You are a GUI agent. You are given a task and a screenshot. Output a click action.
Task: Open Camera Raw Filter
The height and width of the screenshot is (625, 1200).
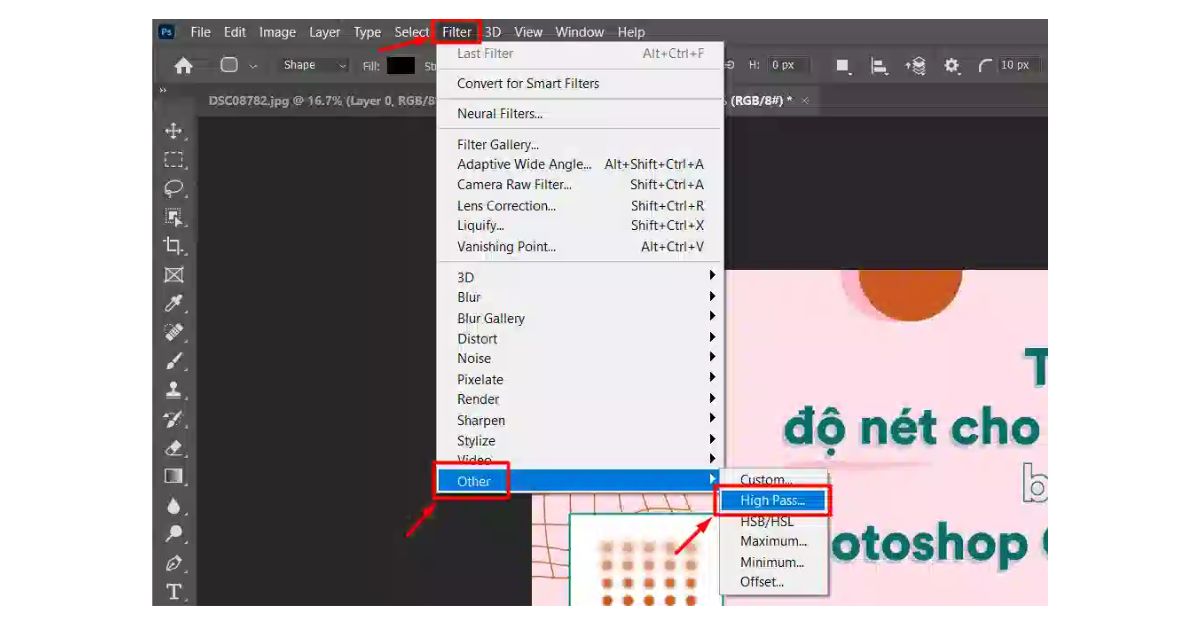580,184
